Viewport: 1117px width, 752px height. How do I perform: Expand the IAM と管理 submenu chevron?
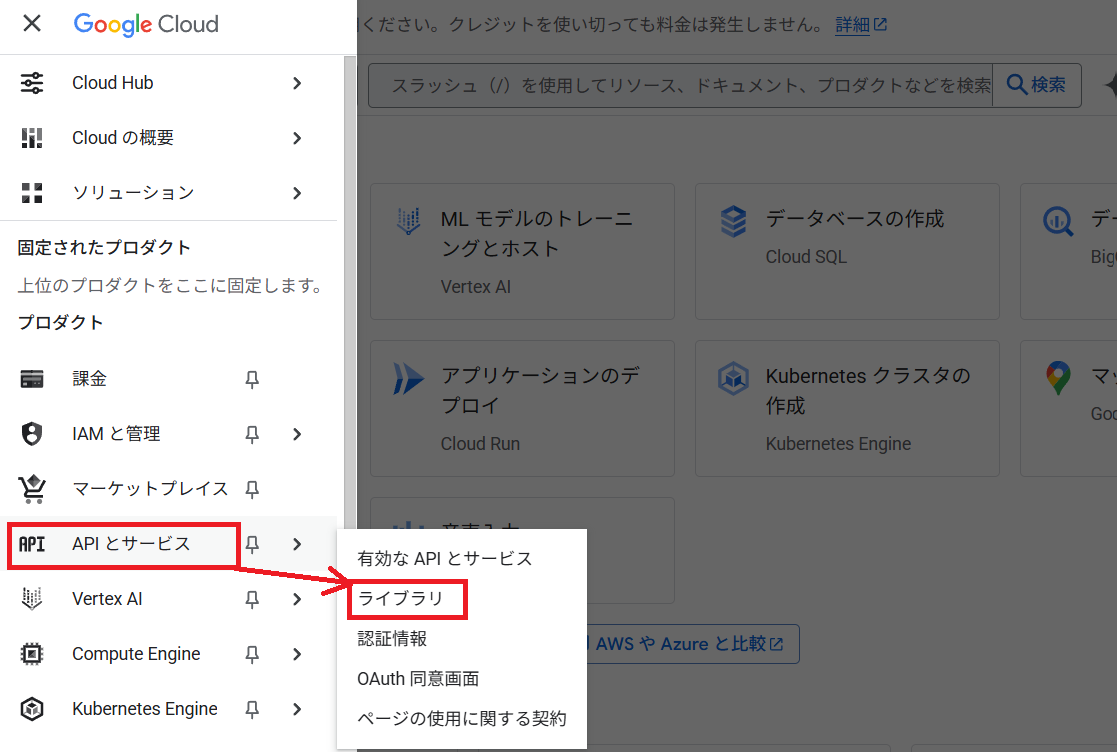(297, 434)
